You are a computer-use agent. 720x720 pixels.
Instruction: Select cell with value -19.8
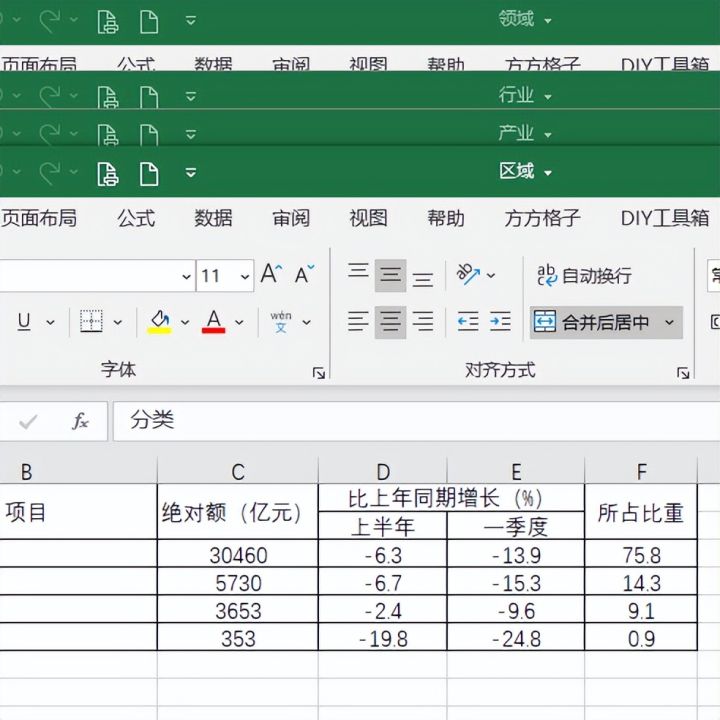point(382,637)
